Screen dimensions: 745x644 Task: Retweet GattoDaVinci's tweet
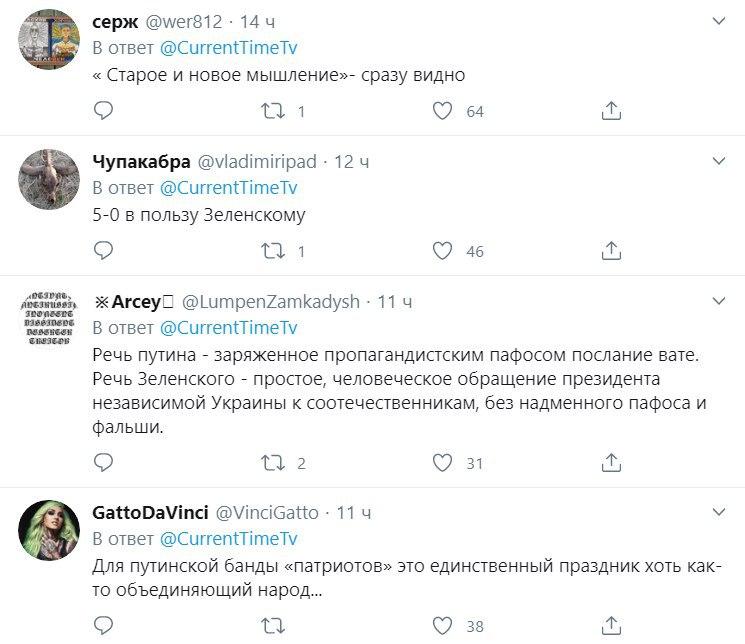pos(270,626)
